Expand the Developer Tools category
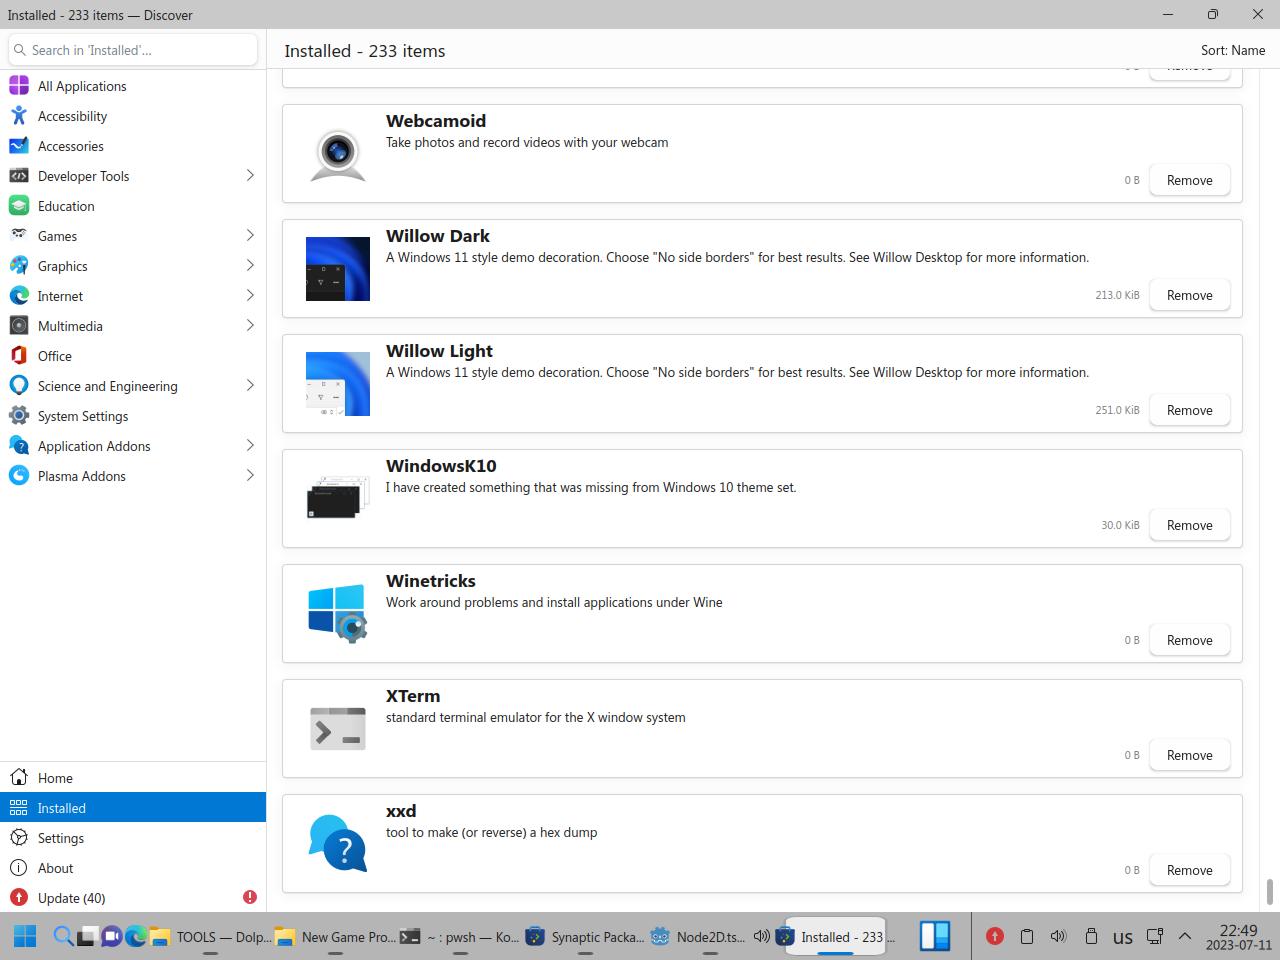 pyautogui.click(x=250, y=176)
